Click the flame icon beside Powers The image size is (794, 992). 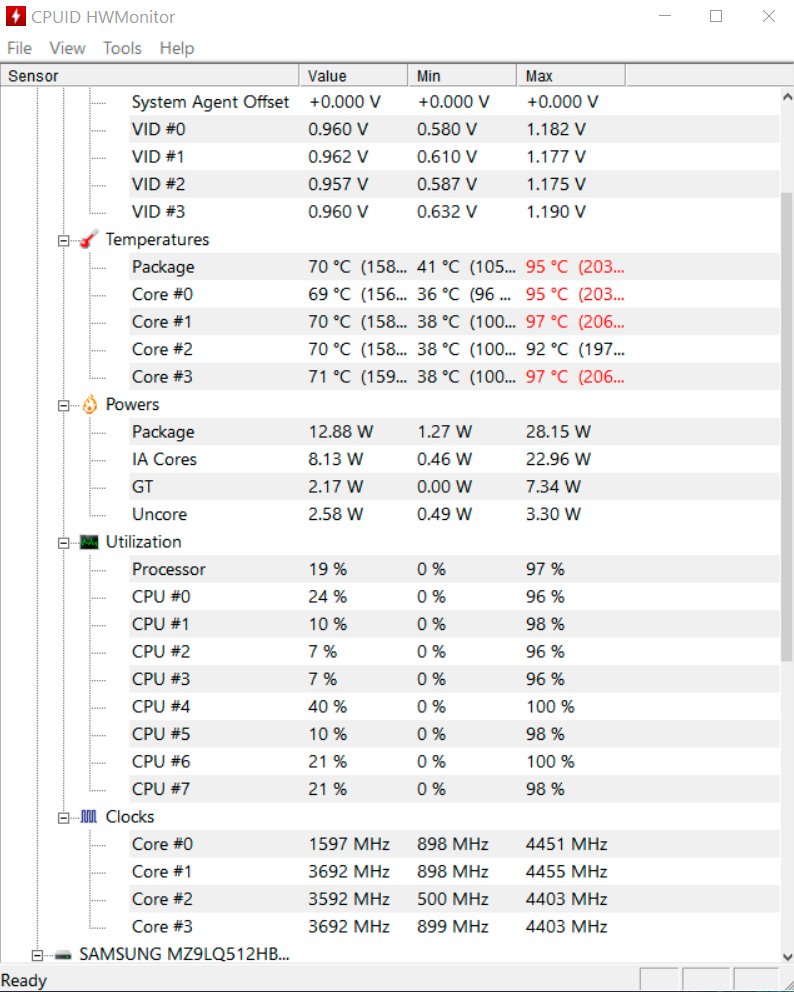point(90,404)
